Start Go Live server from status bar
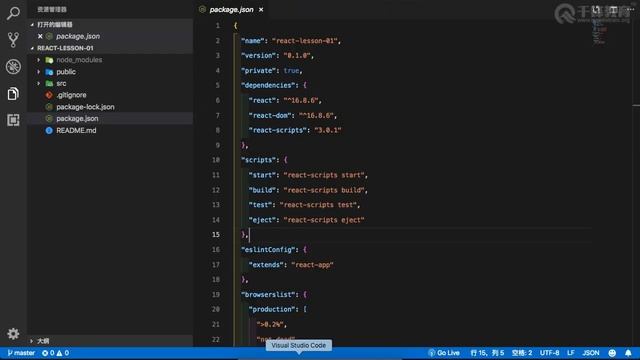This screenshot has height=360, width=640. 444,353
